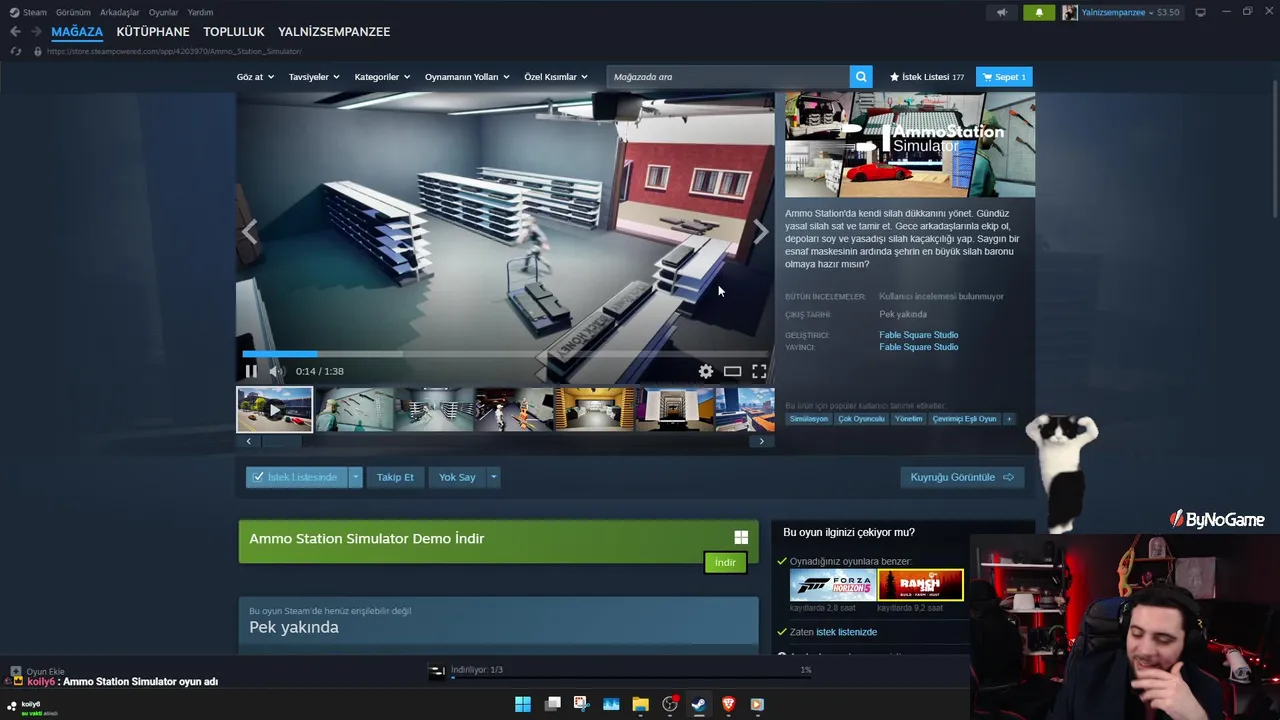This screenshot has height=720, width=1280.
Task: Switch to the MAĞAZA tab
Action: (x=77, y=32)
